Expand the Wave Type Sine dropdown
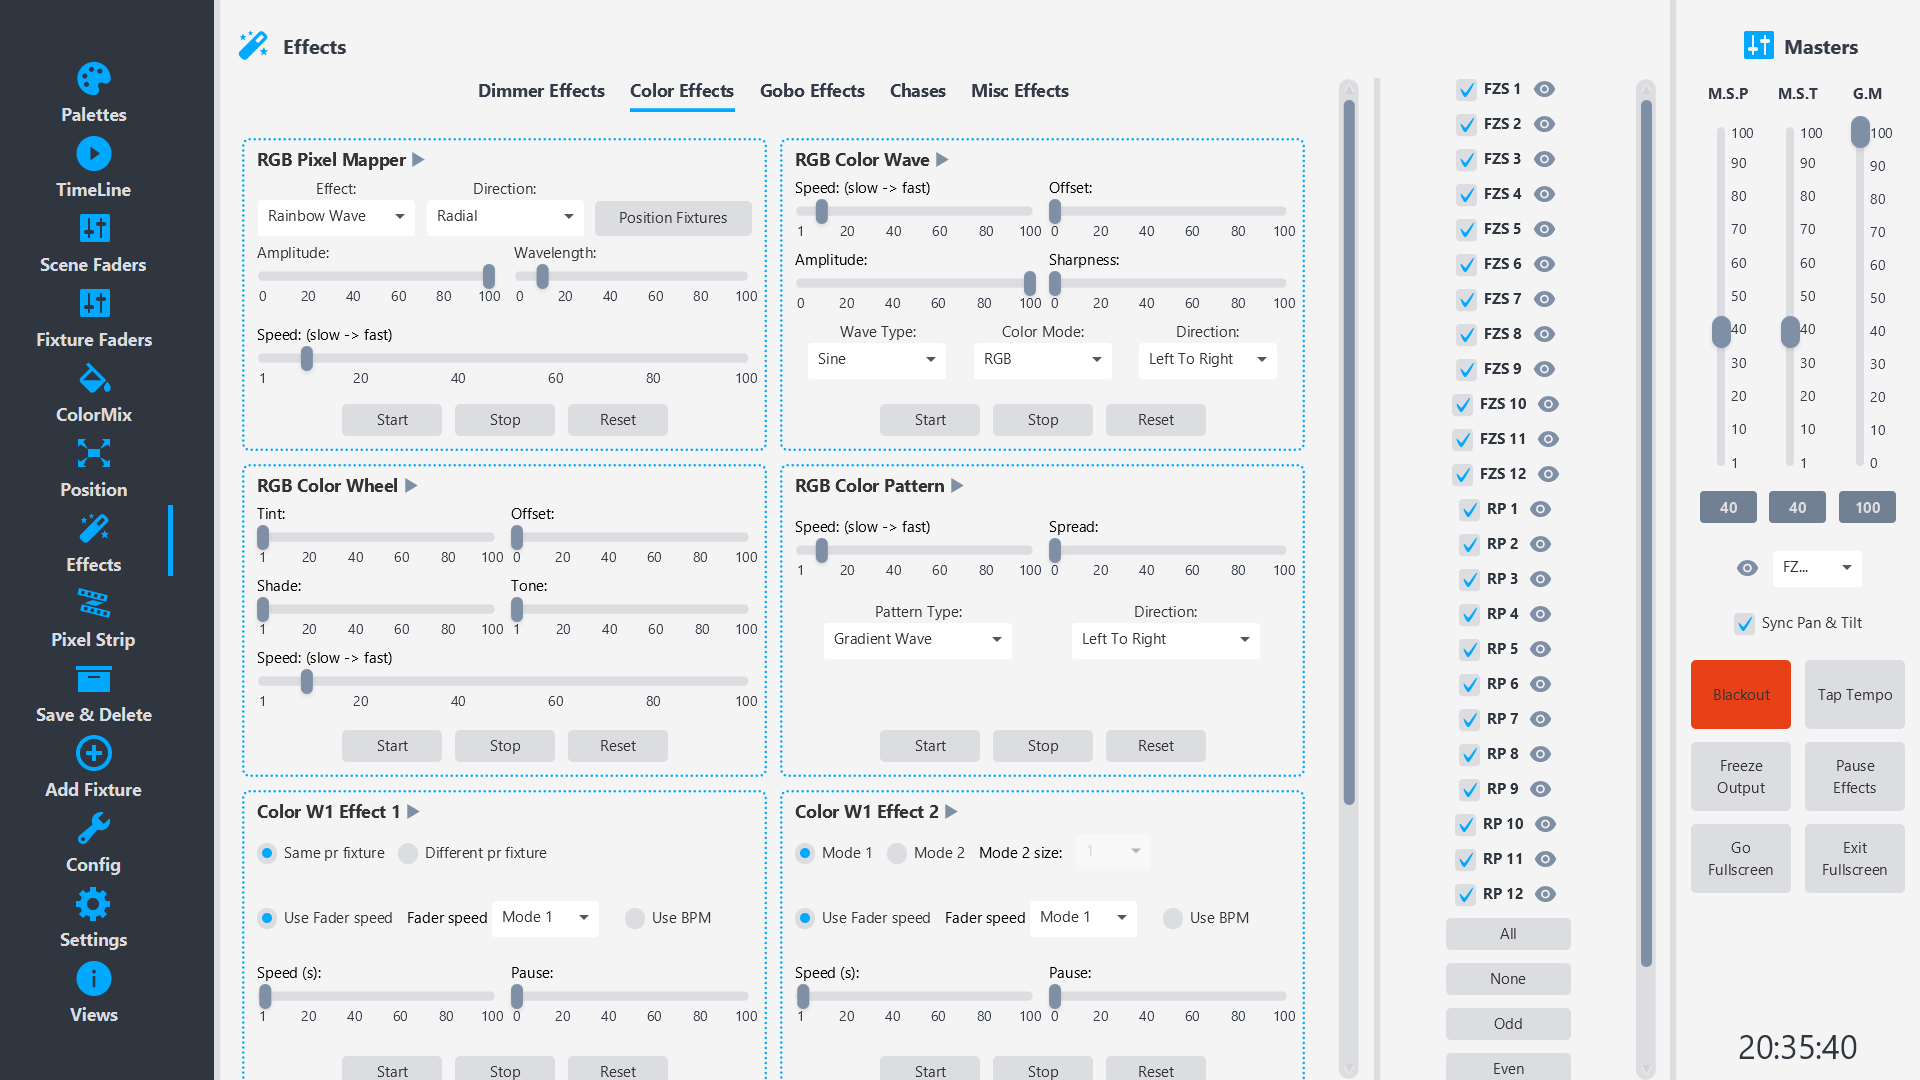1920x1080 pixels. click(x=876, y=360)
